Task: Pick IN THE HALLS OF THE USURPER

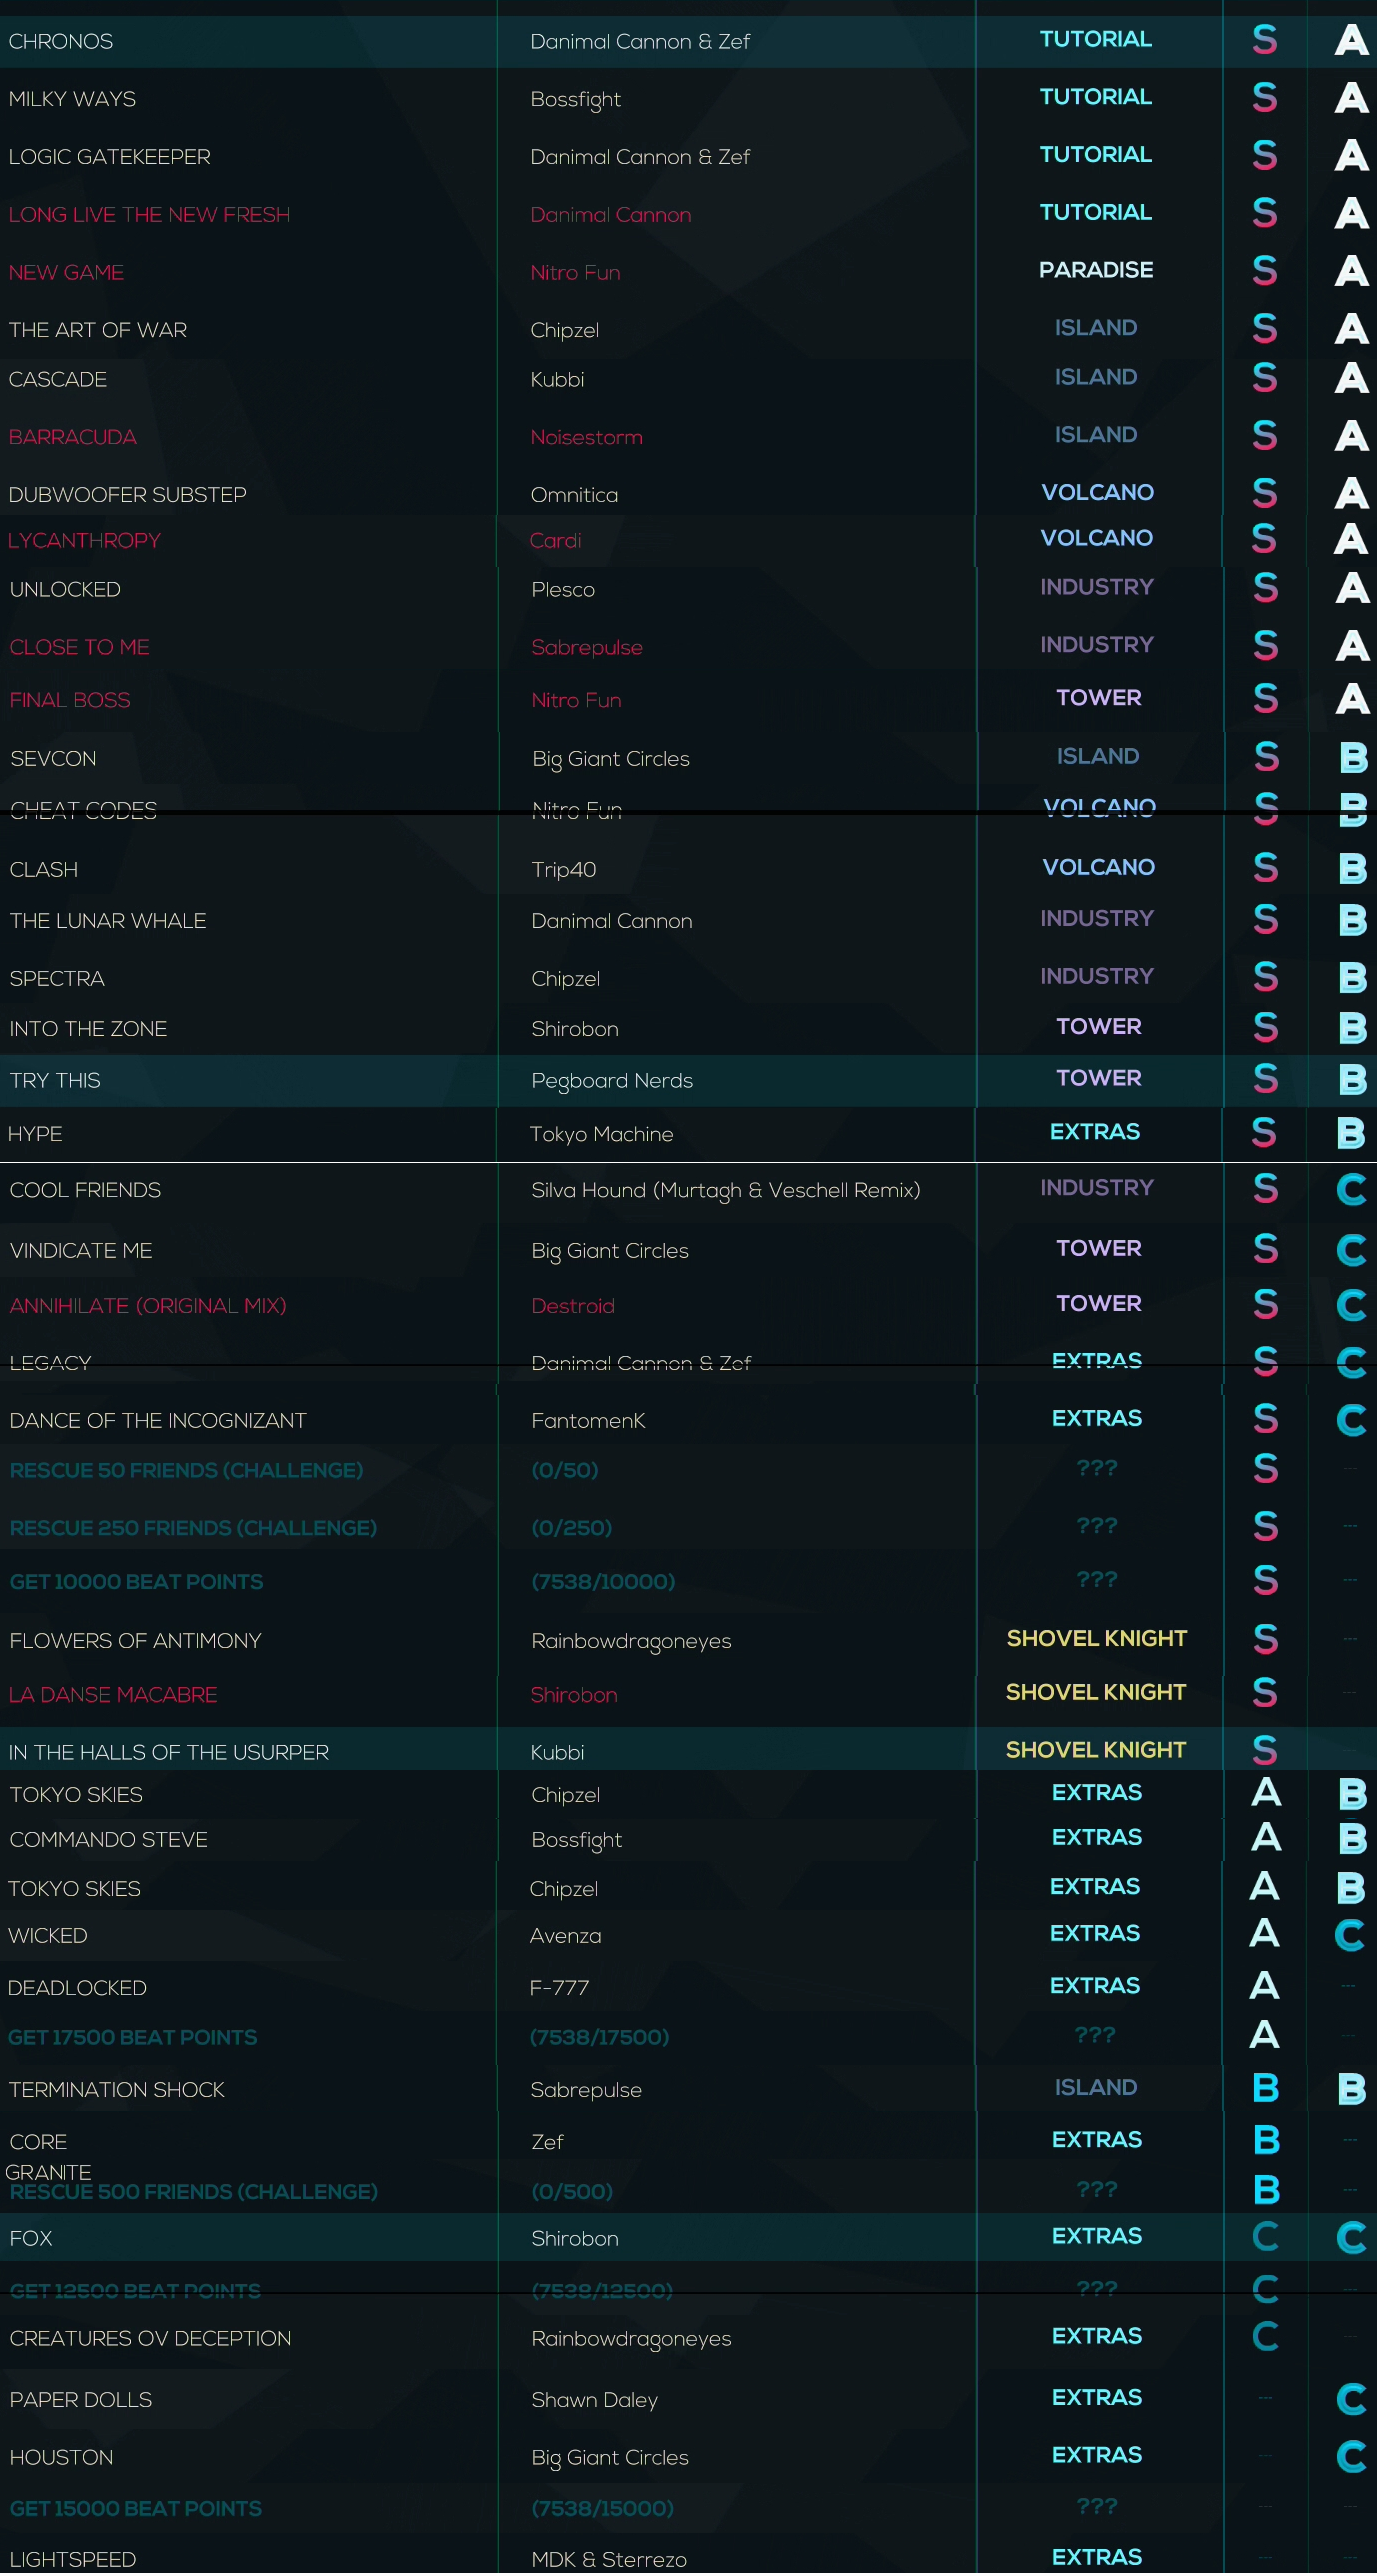Action: pos(169,1752)
